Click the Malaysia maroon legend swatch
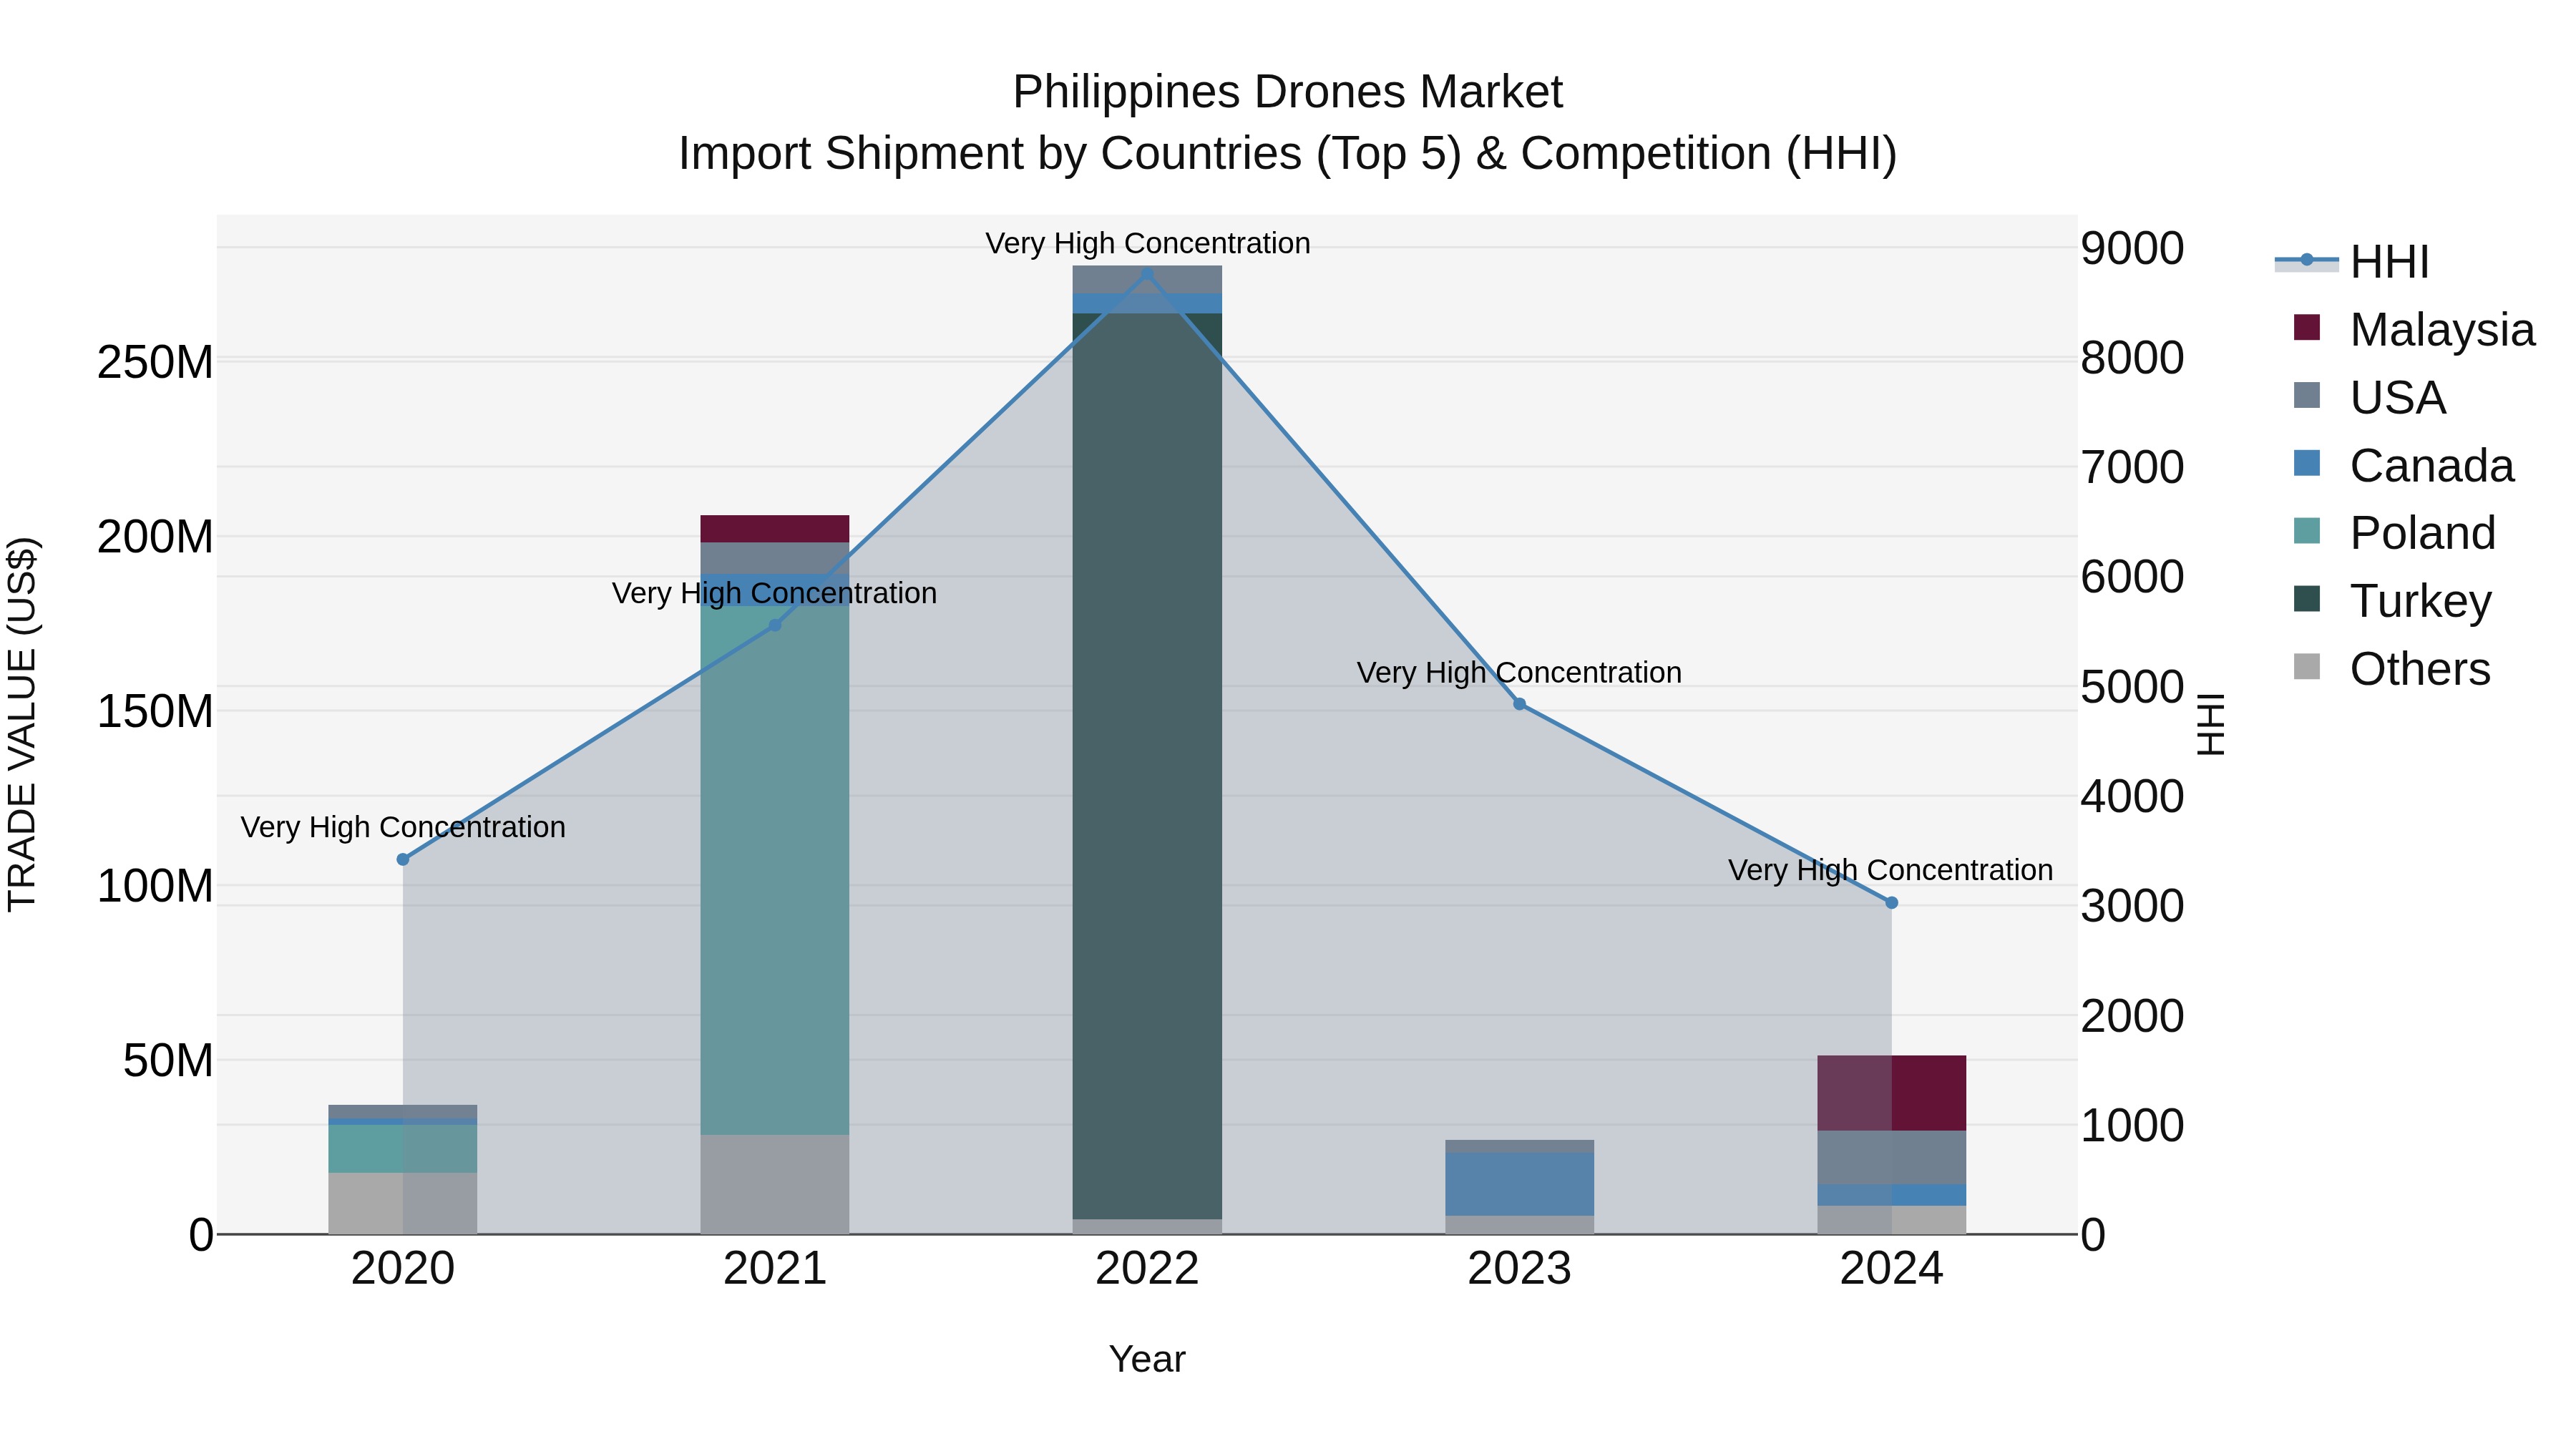Image resolution: width=2576 pixels, height=1449 pixels. click(x=2306, y=327)
